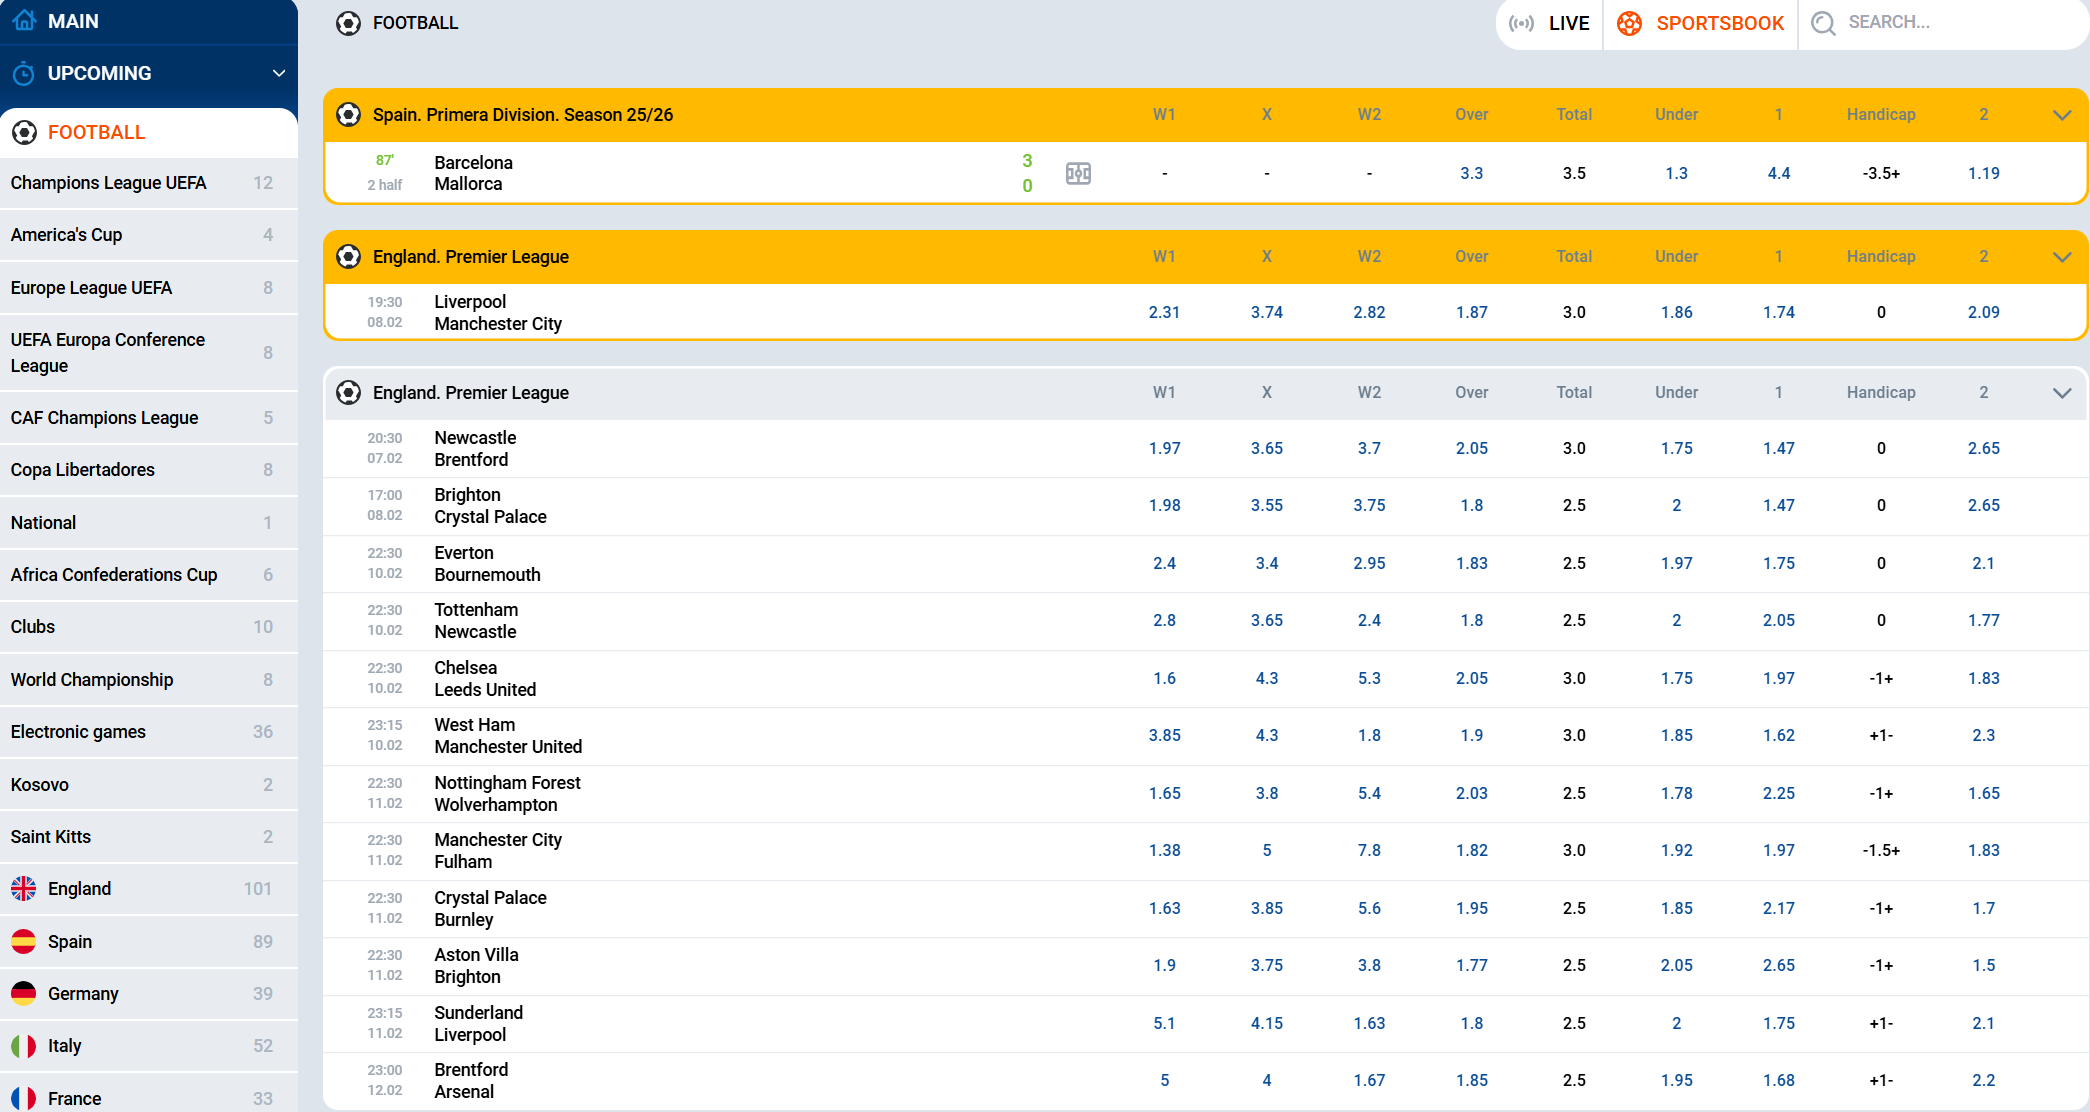The image size is (2090, 1112).
Task: Select the Champions League UEFA category
Action: [108, 183]
